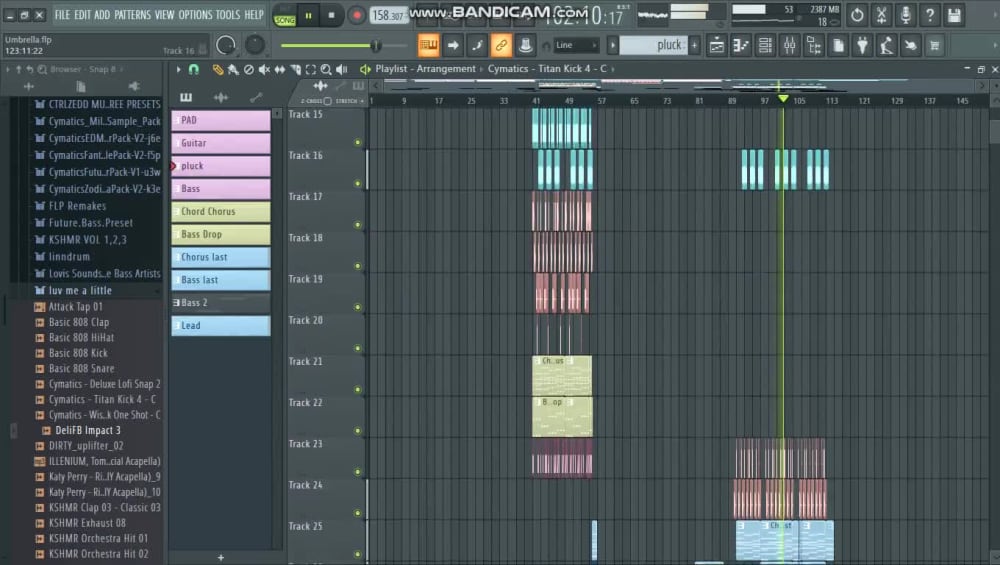Adjust the master pitch knob

[x=254, y=45]
